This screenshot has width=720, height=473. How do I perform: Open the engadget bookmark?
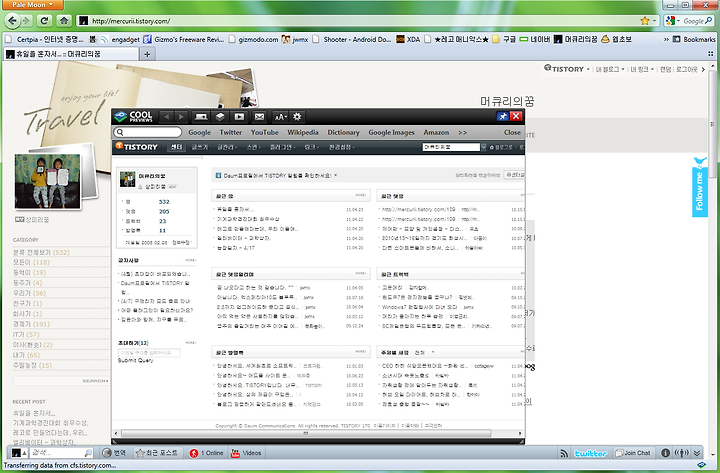(120, 39)
